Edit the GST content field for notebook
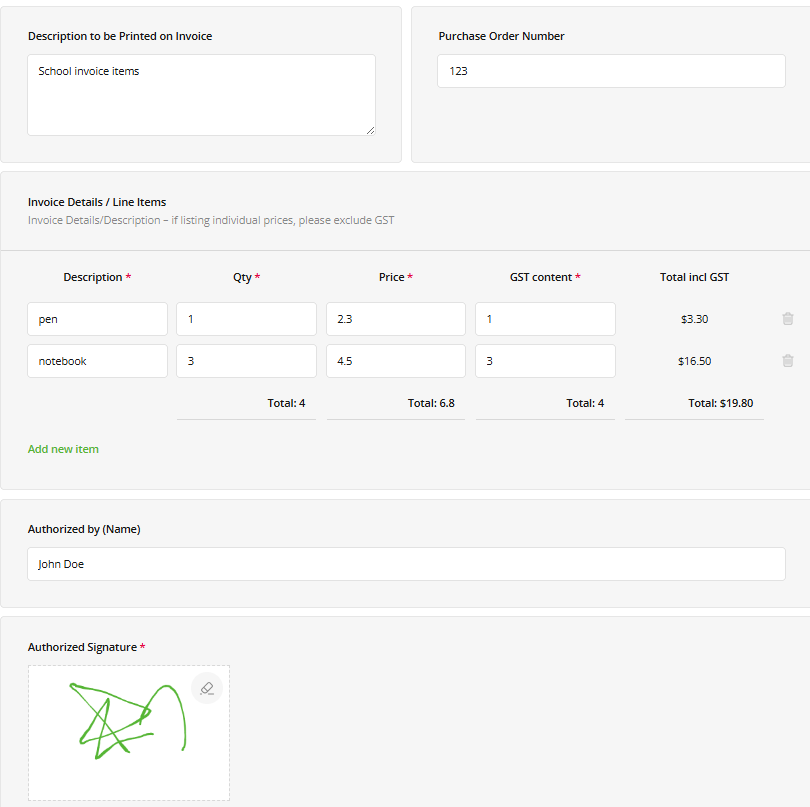Screen dimensions: 810x807 pyautogui.click(x=544, y=360)
